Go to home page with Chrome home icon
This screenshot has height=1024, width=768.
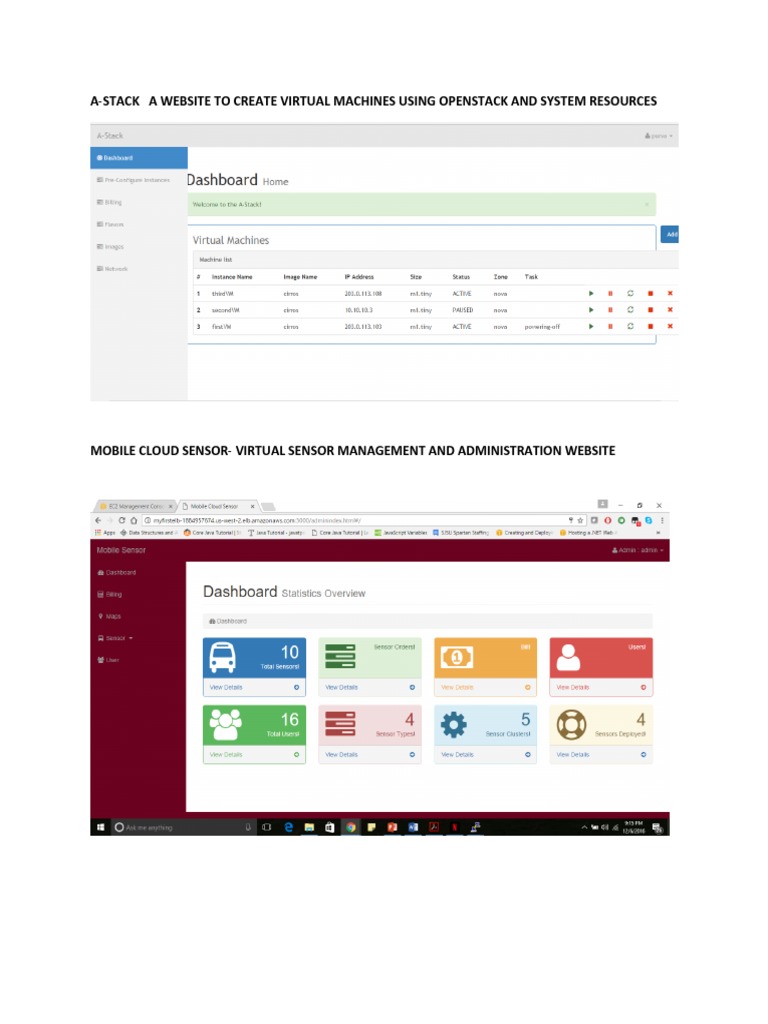click(134, 520)
